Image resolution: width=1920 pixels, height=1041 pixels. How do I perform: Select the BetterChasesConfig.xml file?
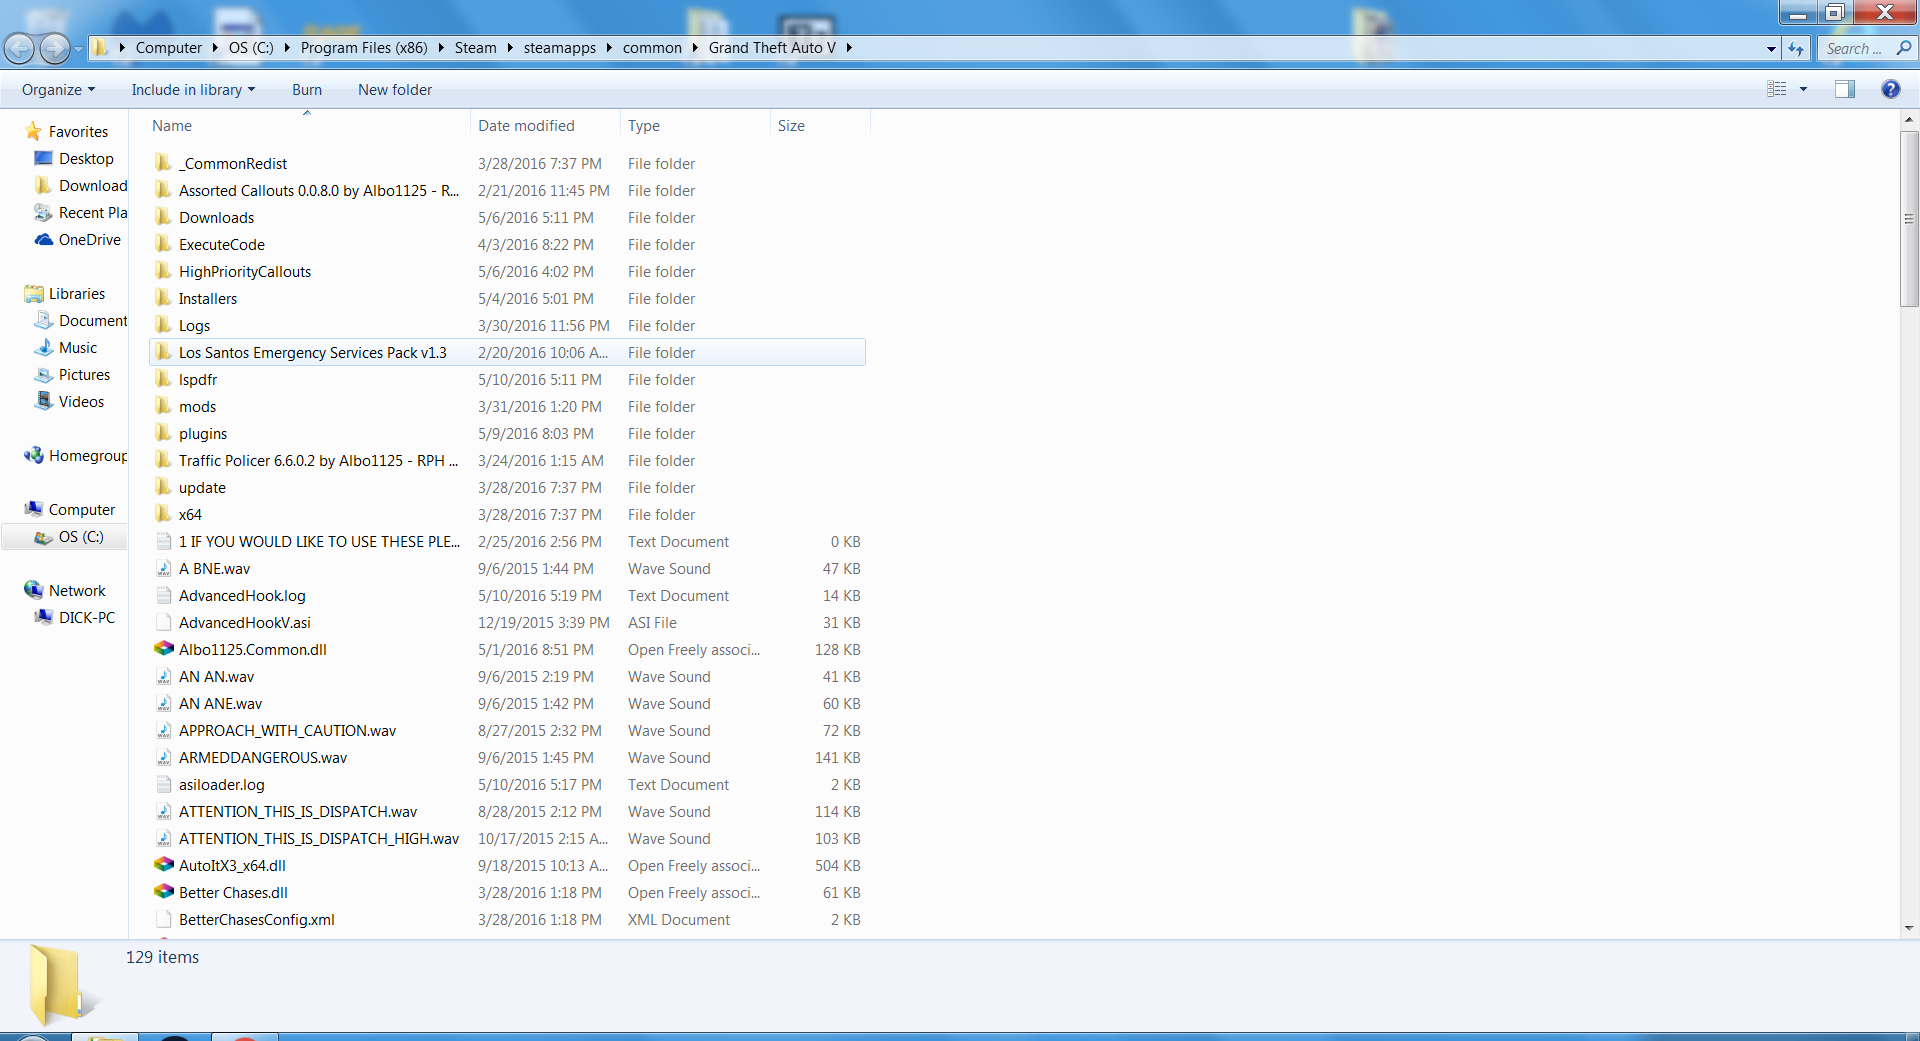(507, 919)
